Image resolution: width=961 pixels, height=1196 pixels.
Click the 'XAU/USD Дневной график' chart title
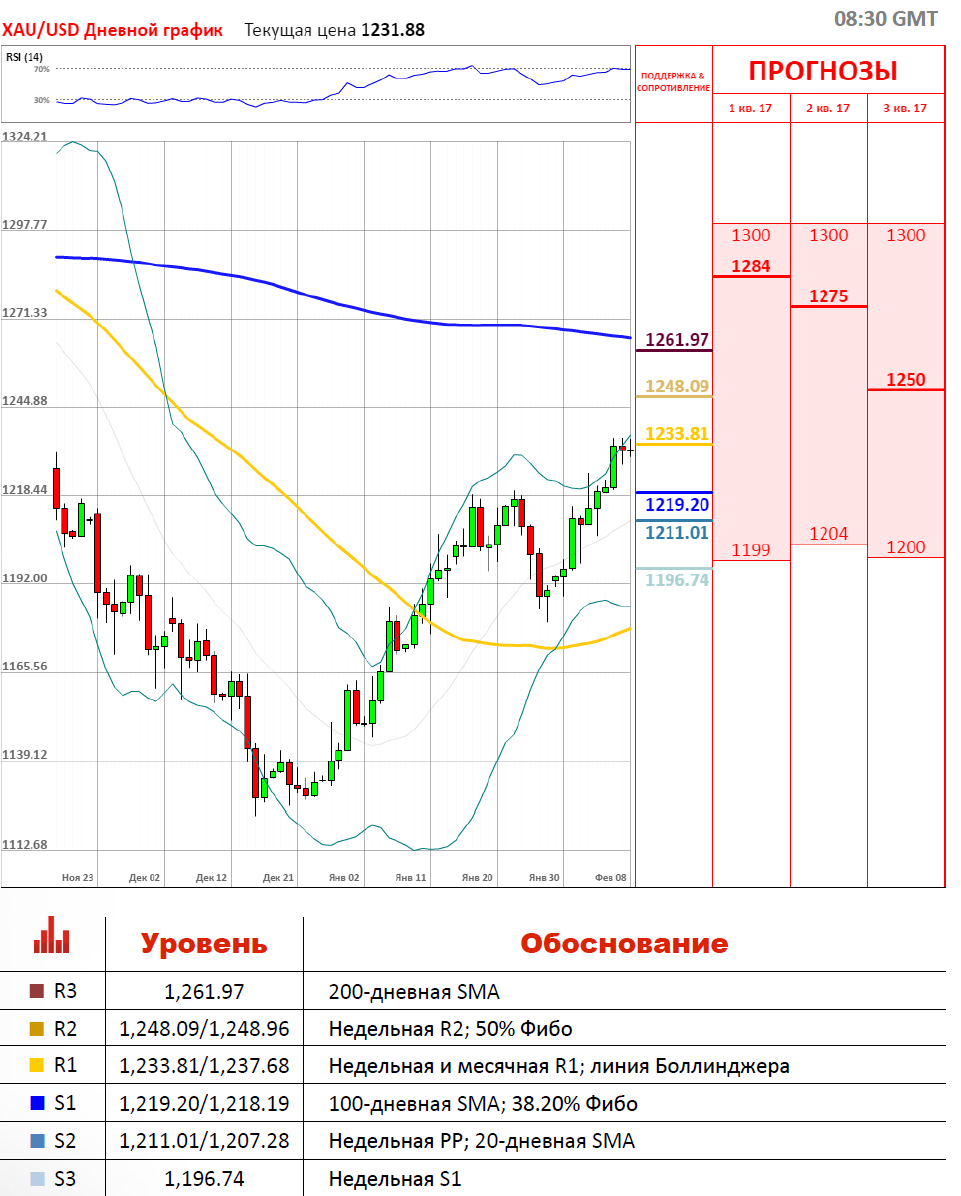(112, 30)
